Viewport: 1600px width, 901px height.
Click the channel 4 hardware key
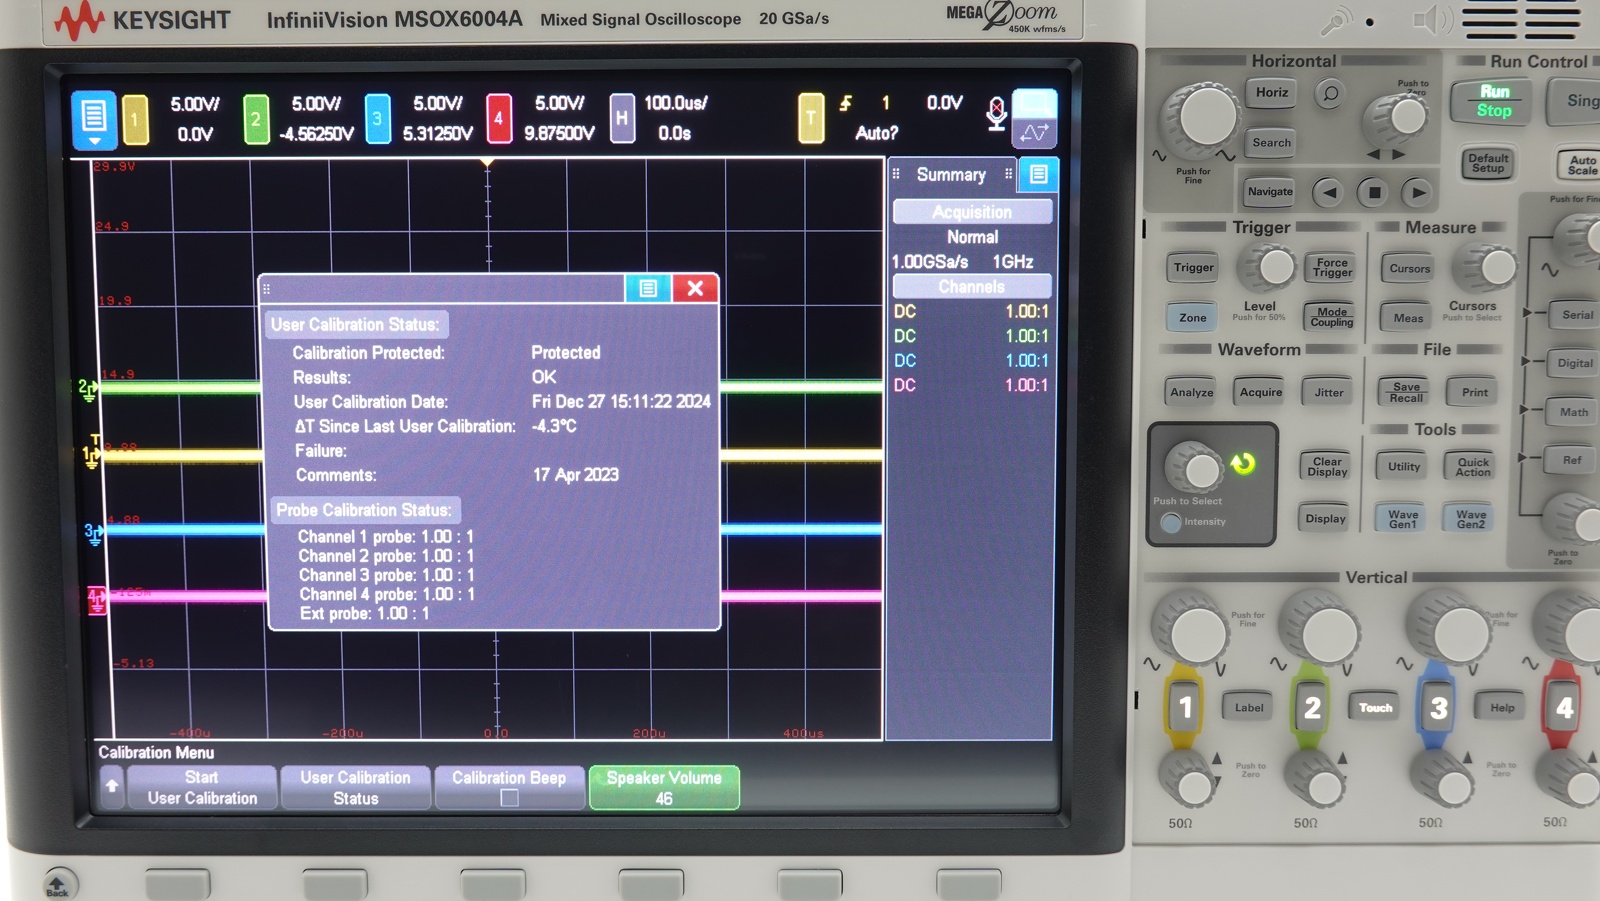tap(1563, 708)
